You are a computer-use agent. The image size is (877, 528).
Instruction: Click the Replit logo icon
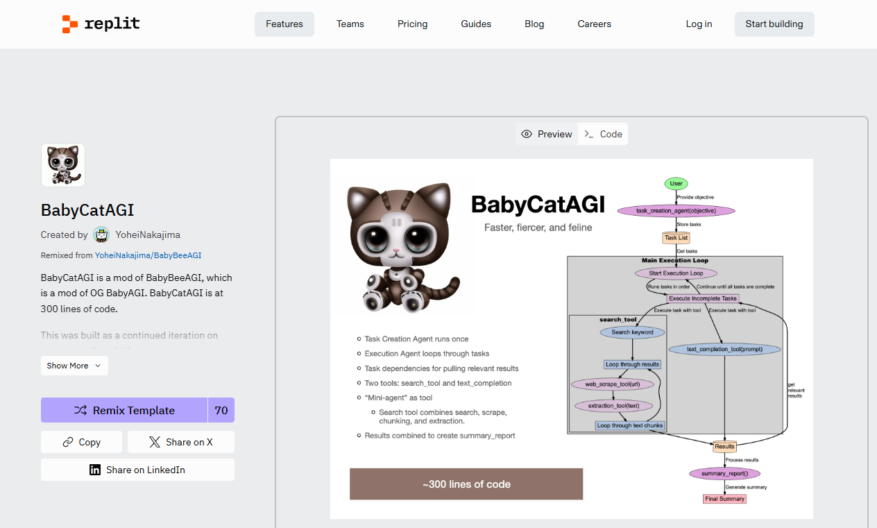[69, 24]
